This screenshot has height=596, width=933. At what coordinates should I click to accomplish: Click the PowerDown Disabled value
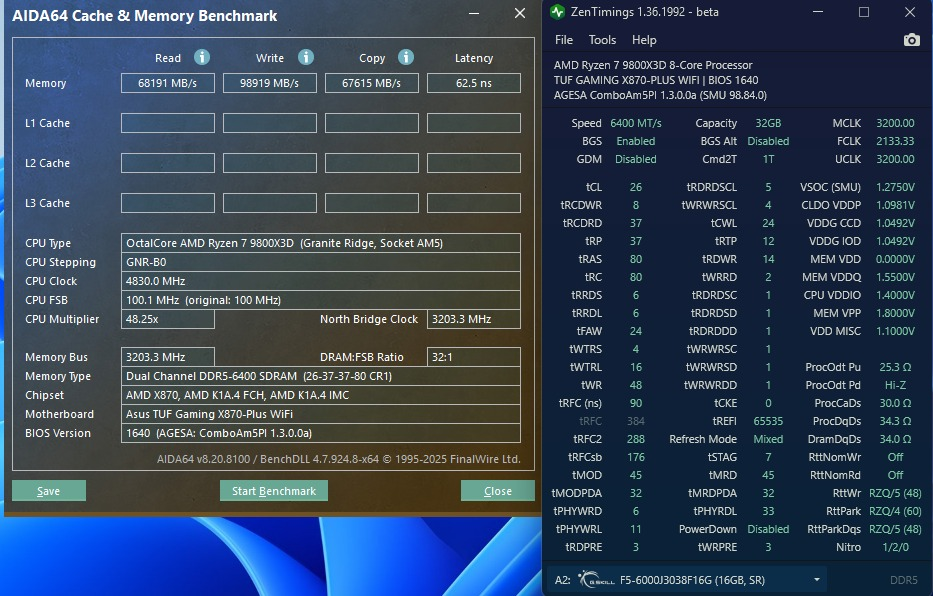click(768, 529)
